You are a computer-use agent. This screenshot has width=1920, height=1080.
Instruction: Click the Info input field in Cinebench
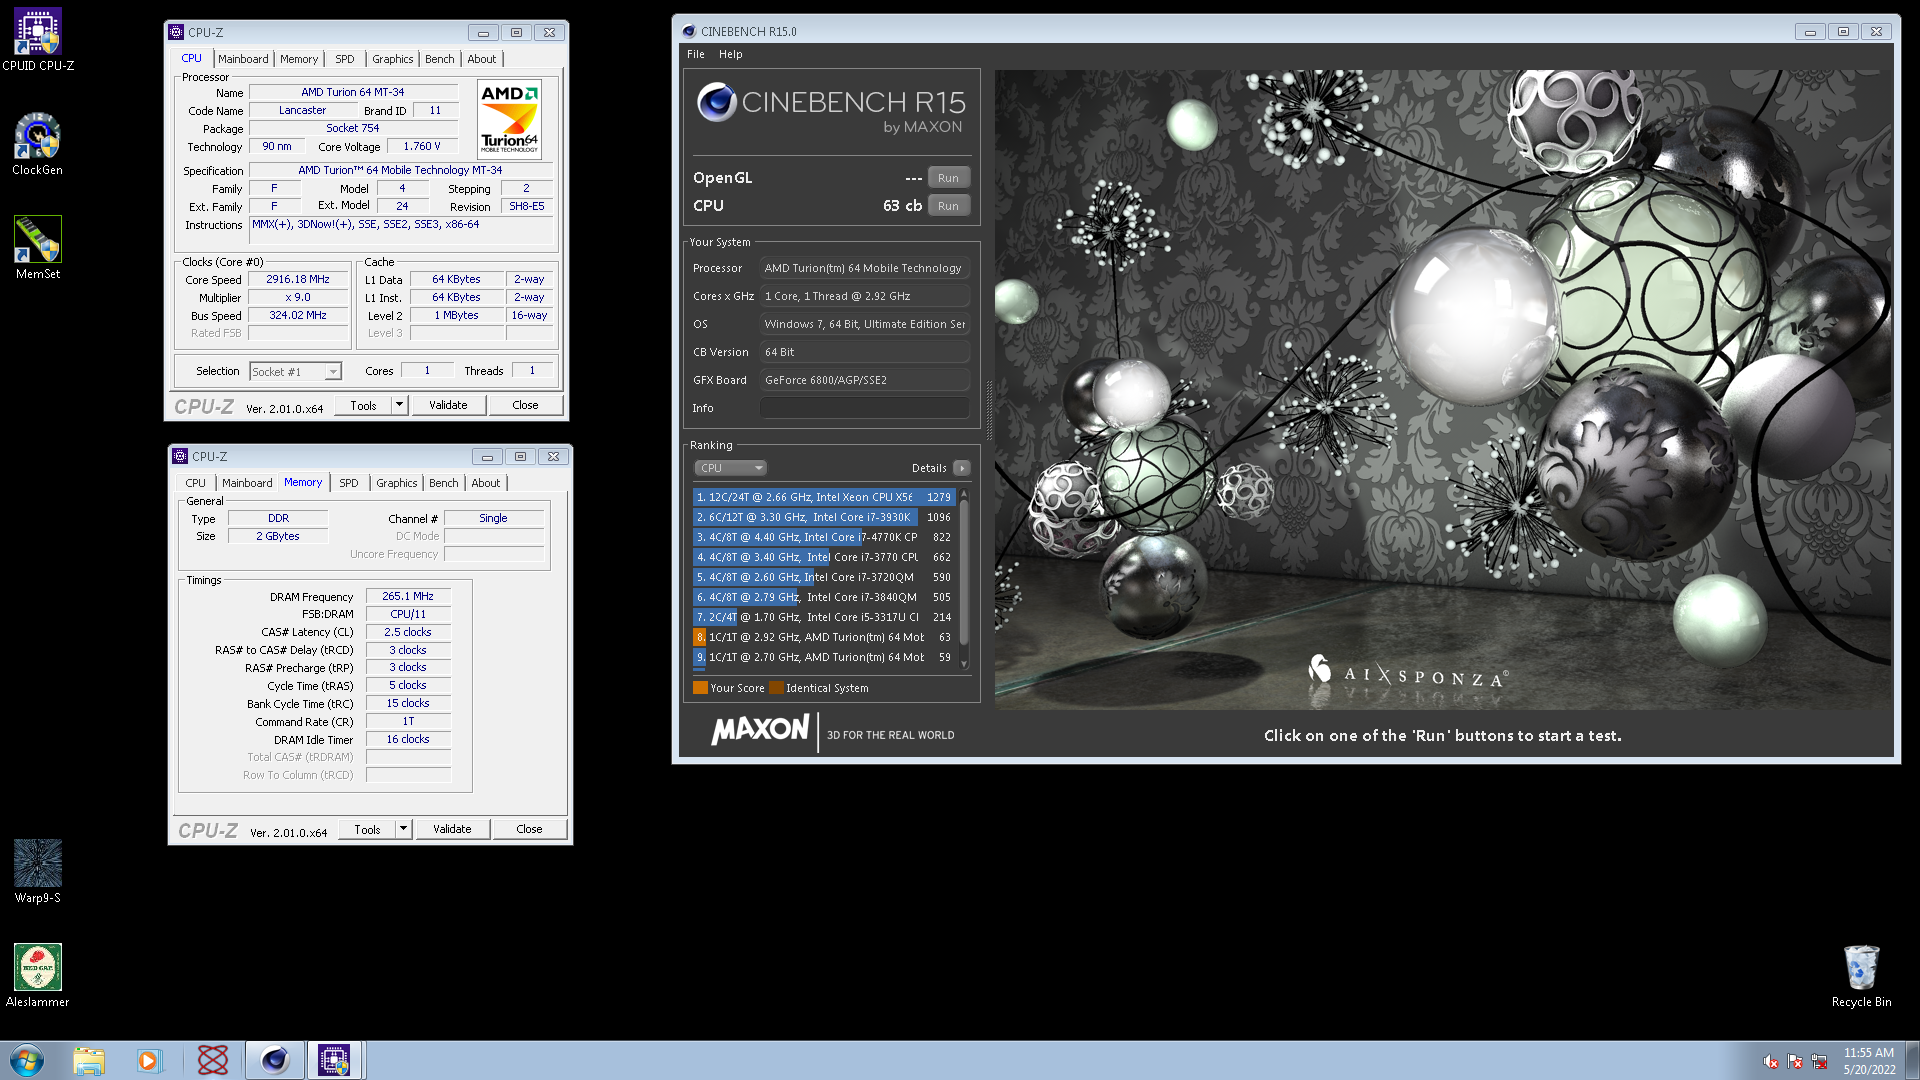click(x=865, y=408)
